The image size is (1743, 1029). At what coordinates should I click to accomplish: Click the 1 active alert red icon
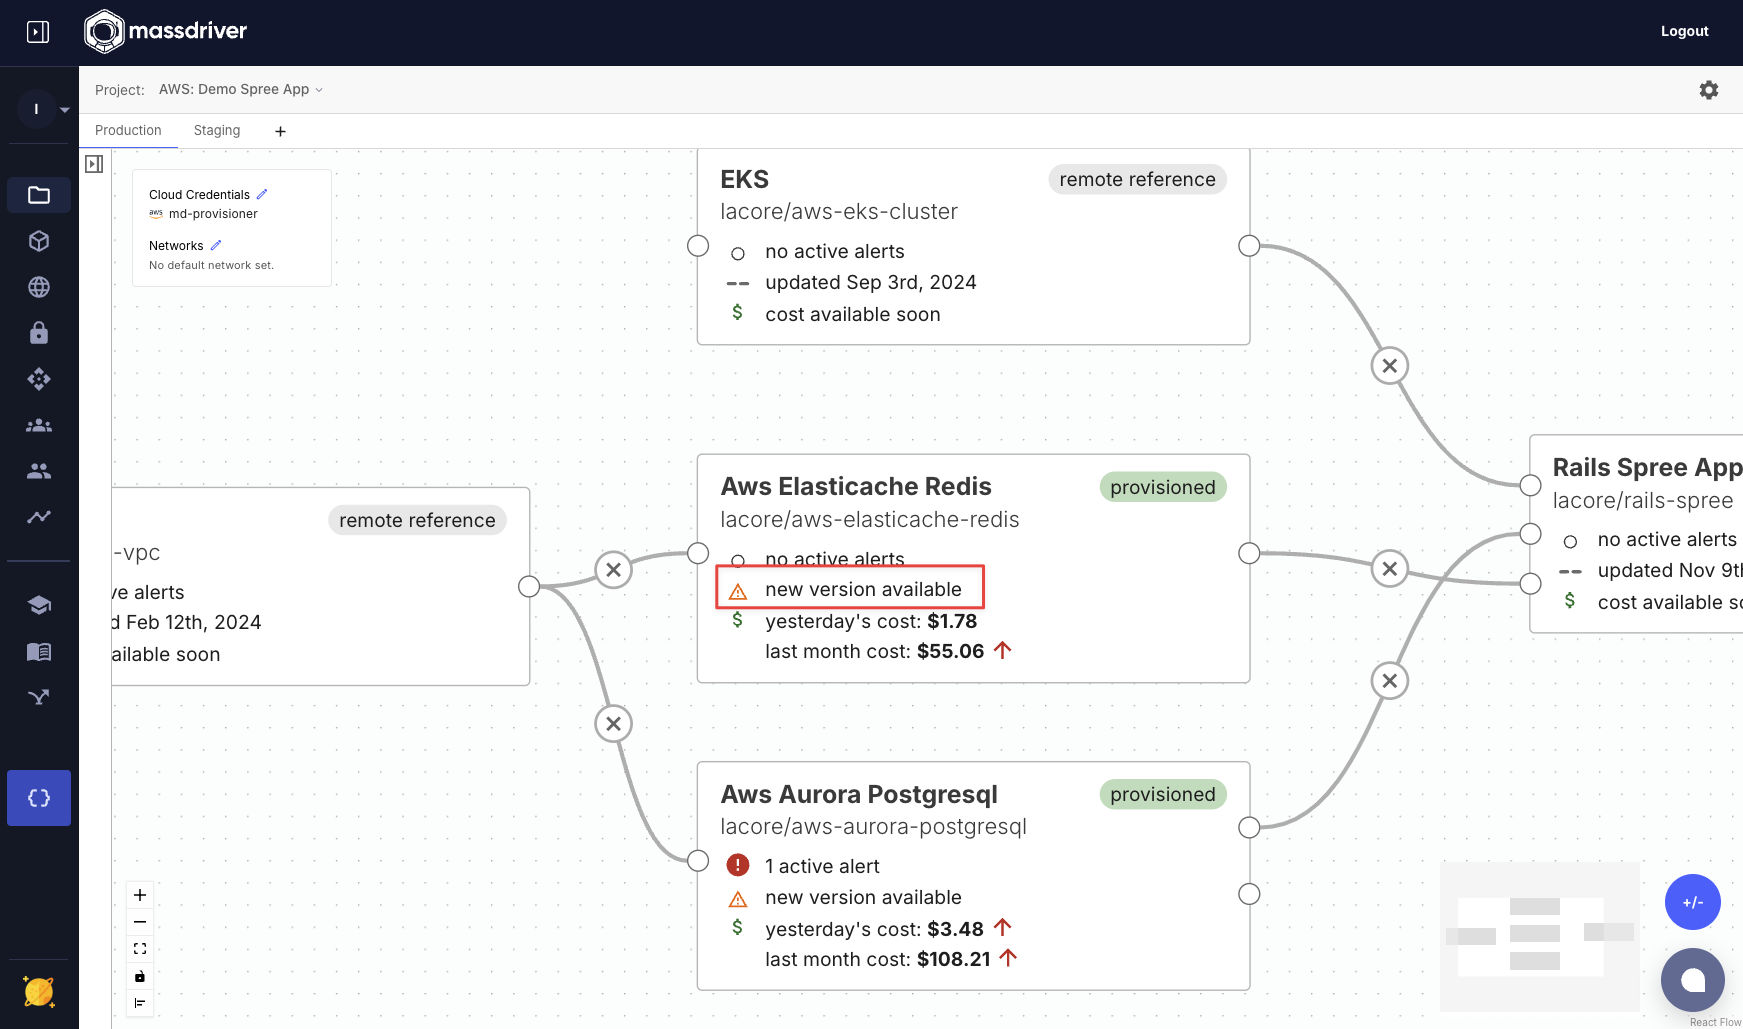(738, 865)
